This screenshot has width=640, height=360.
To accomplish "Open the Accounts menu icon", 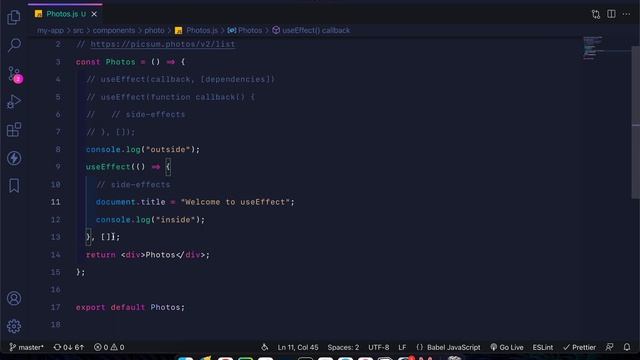I will (x=14, y=298).
